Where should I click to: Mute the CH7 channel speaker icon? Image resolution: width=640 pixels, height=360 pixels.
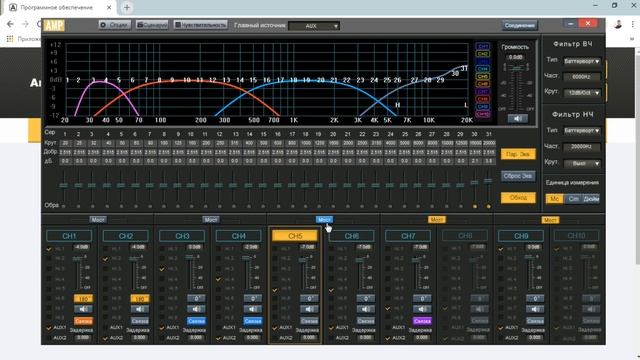(422, 309)
